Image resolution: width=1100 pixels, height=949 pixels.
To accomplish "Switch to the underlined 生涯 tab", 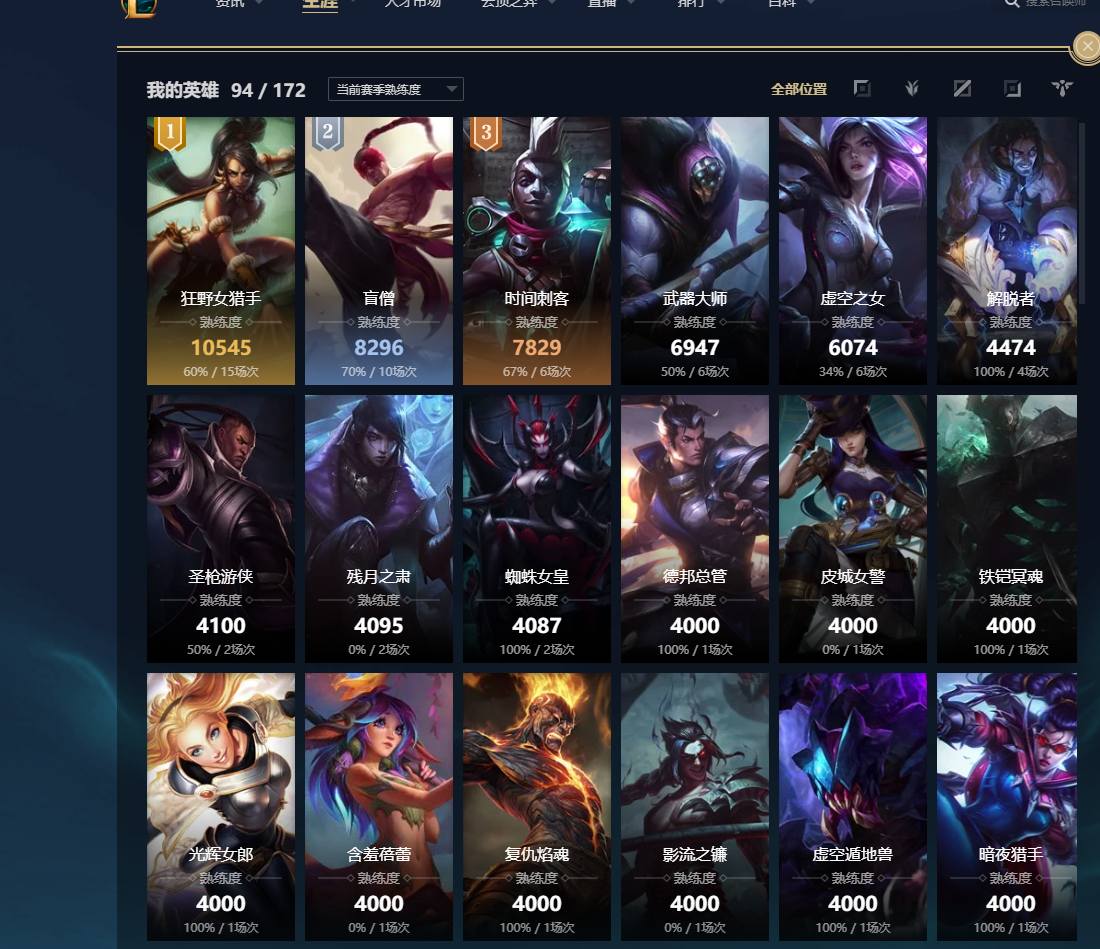I will [x=320, y=4].
